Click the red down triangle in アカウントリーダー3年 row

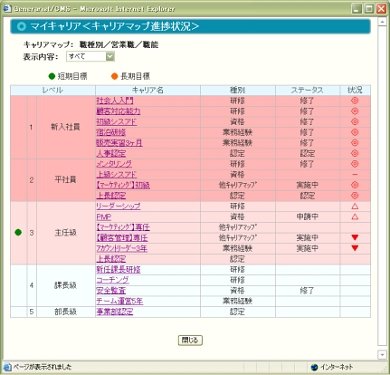pyautogui.click(x=355, y=248)
